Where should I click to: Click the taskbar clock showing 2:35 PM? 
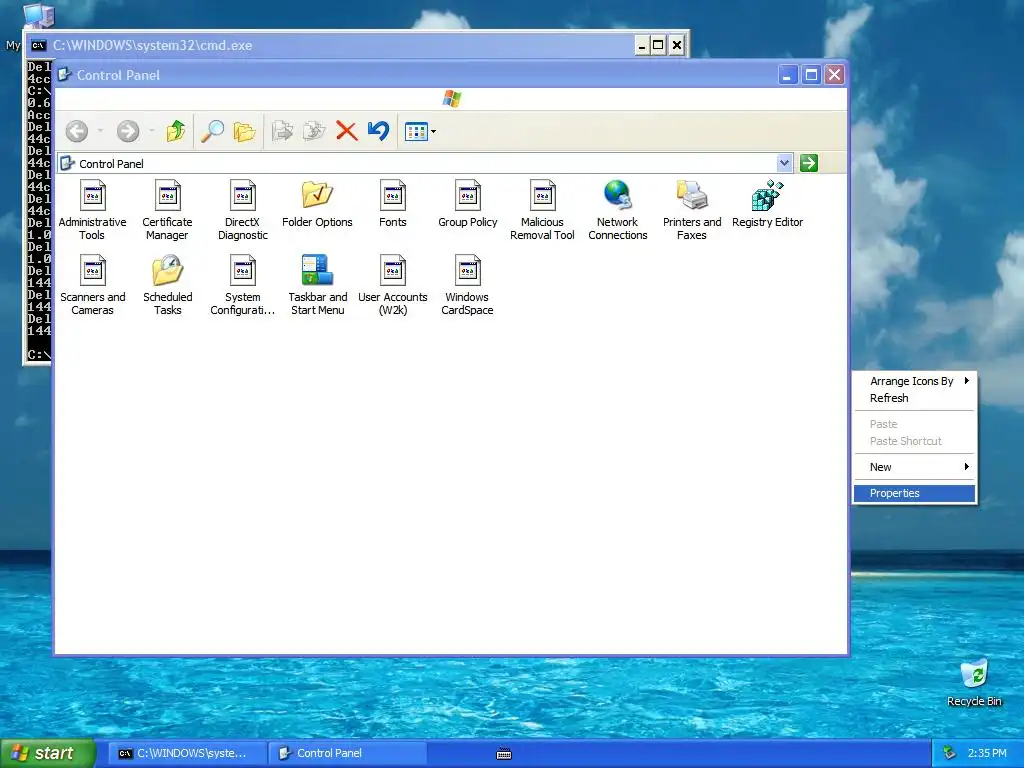pos(987,753)
